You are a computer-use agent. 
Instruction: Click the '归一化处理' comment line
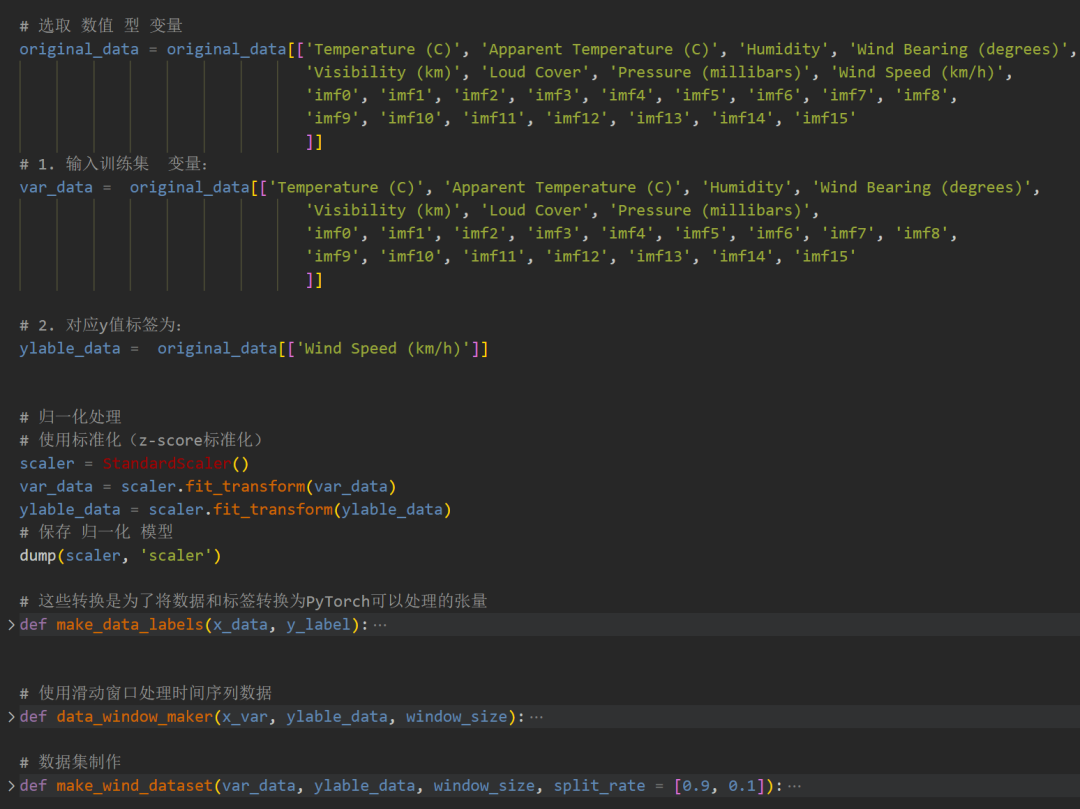tap(80, 418)
